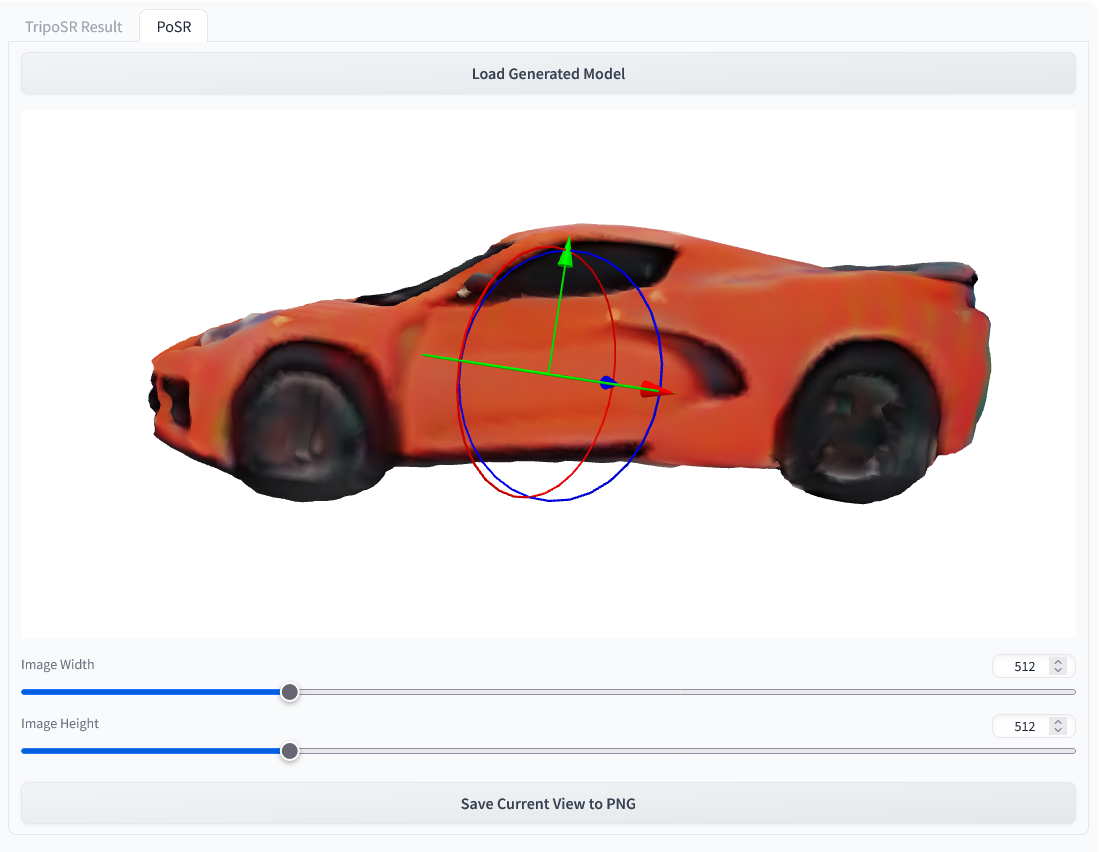Image resolution: width=1102 pixels, height=852 pixels.
Task: Click the Image Height slider handle
Action: point(290,751)
